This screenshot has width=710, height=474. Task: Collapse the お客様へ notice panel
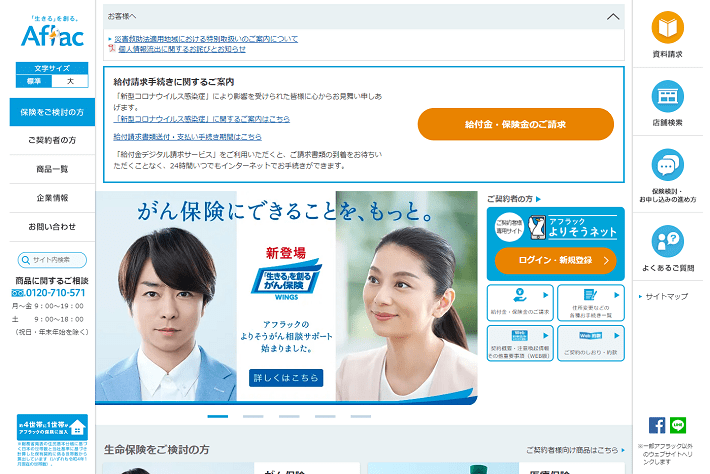(613, 17)
